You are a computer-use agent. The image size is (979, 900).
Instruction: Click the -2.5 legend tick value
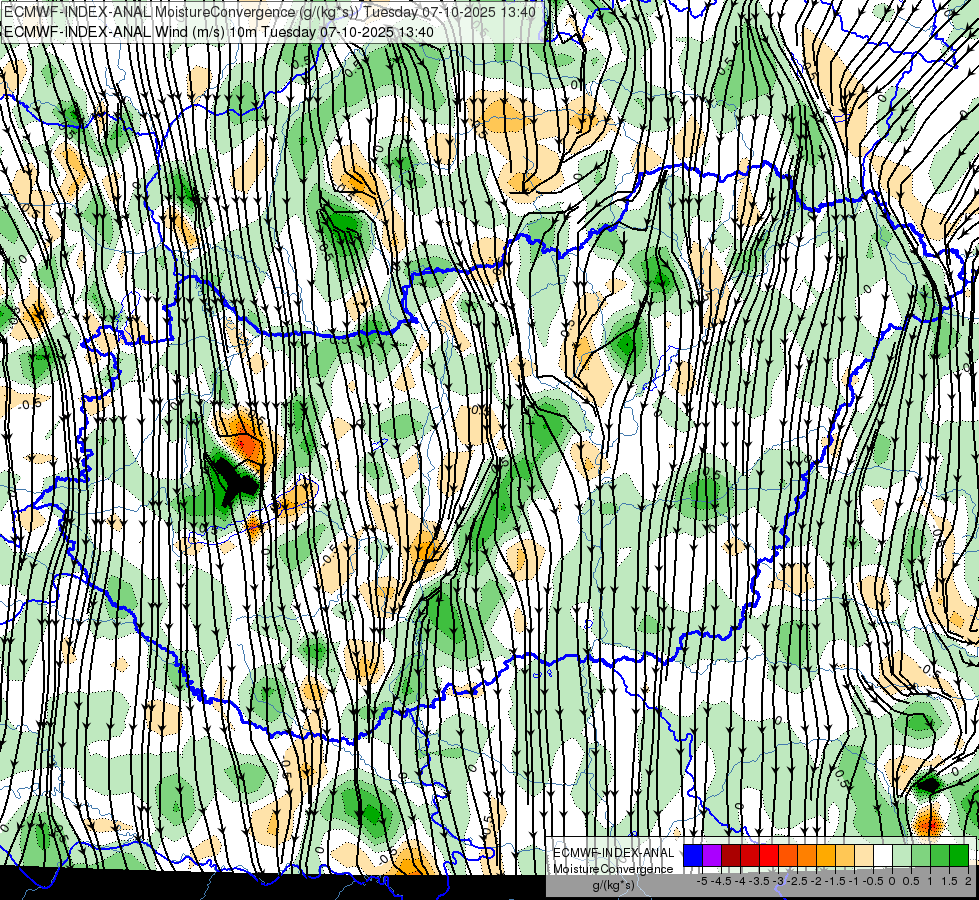click(797, 881)
